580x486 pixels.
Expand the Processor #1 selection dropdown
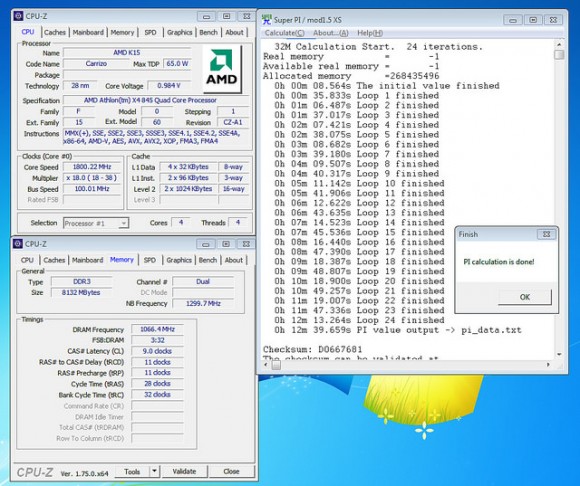point(124,223)
